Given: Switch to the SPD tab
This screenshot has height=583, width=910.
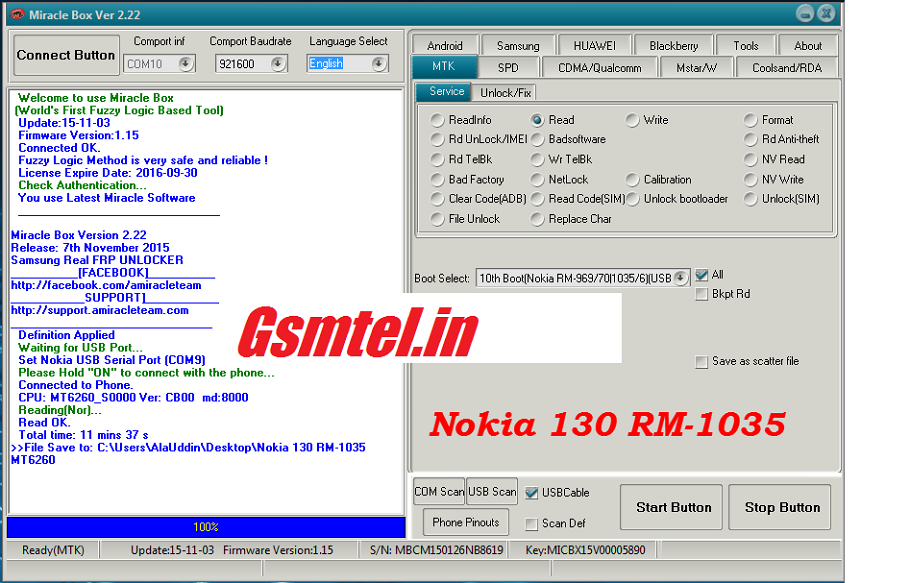Looking at the screenshot, I should click(x=508, y=68).
